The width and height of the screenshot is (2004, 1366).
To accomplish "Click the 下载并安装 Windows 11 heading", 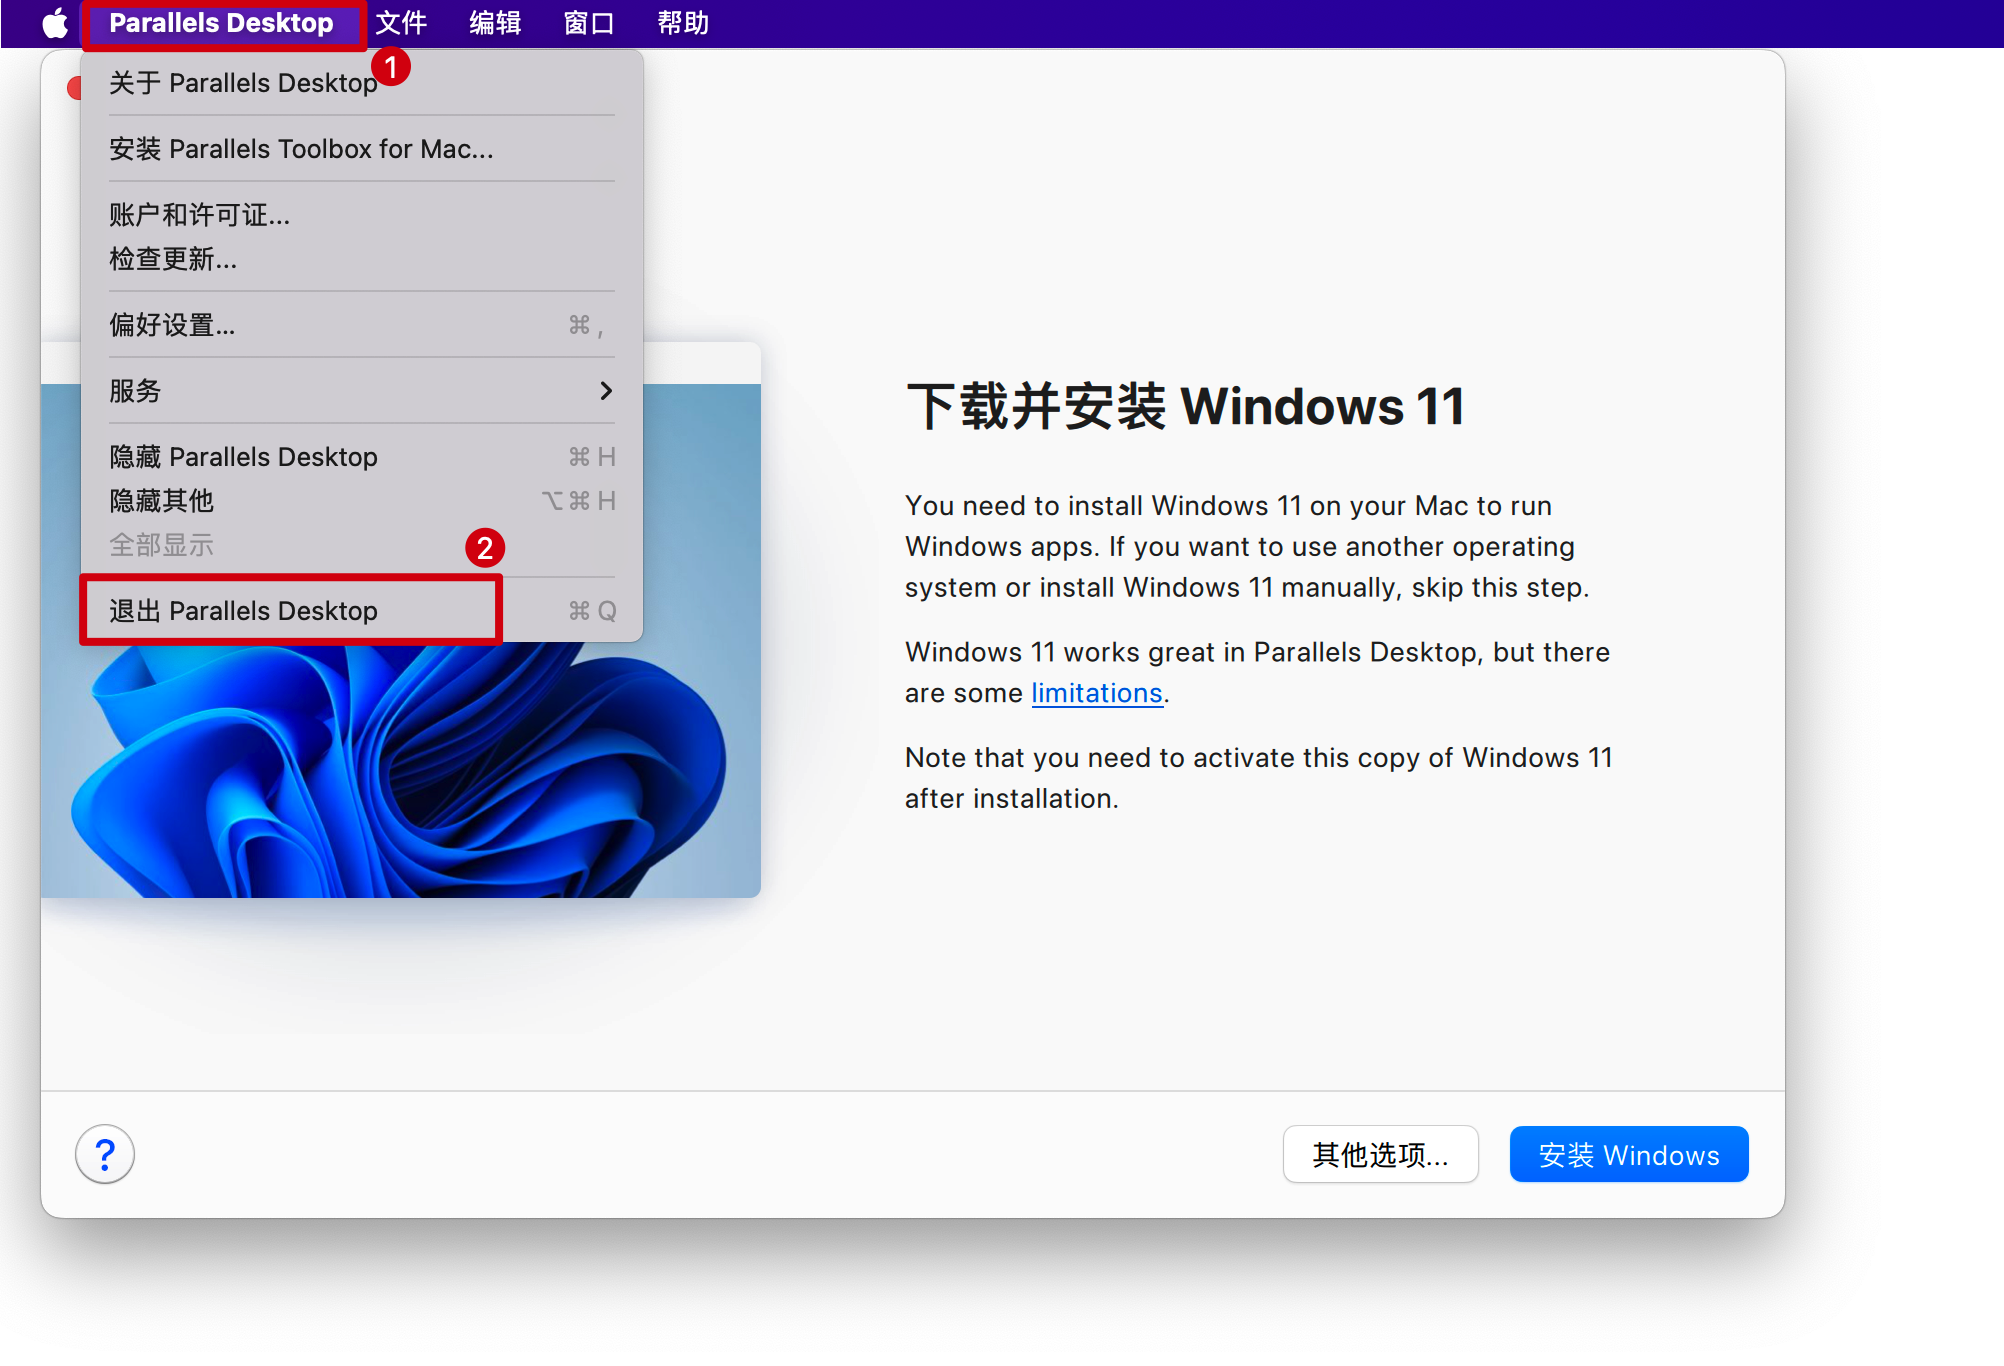I will pos(1185,407).
